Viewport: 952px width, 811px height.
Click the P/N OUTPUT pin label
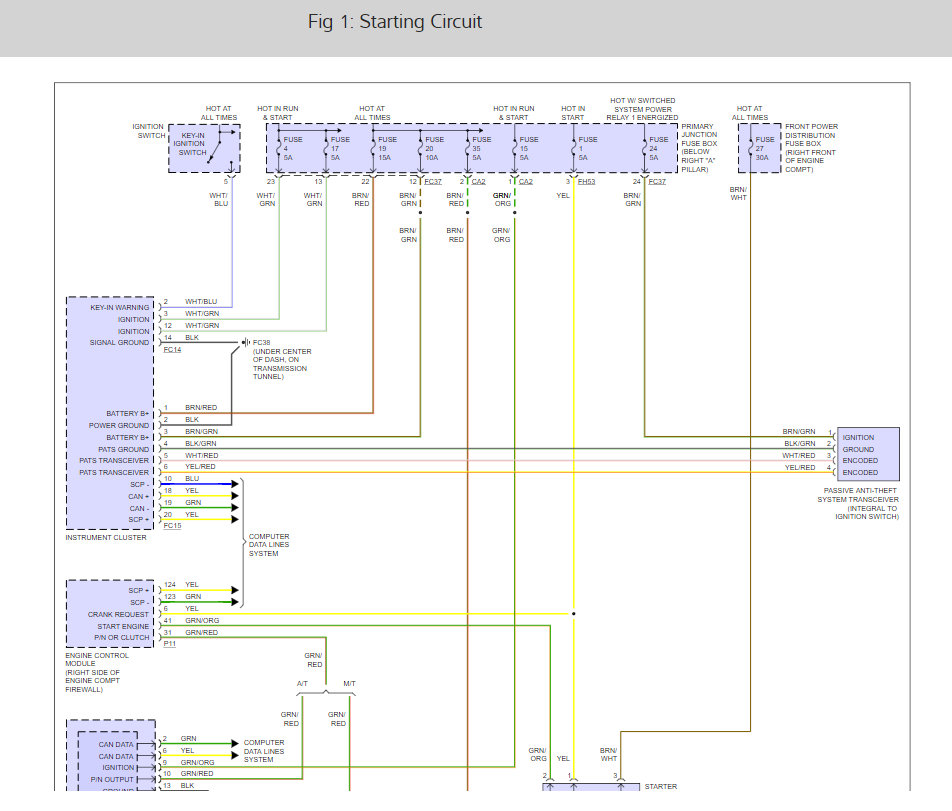coord(112,779)
